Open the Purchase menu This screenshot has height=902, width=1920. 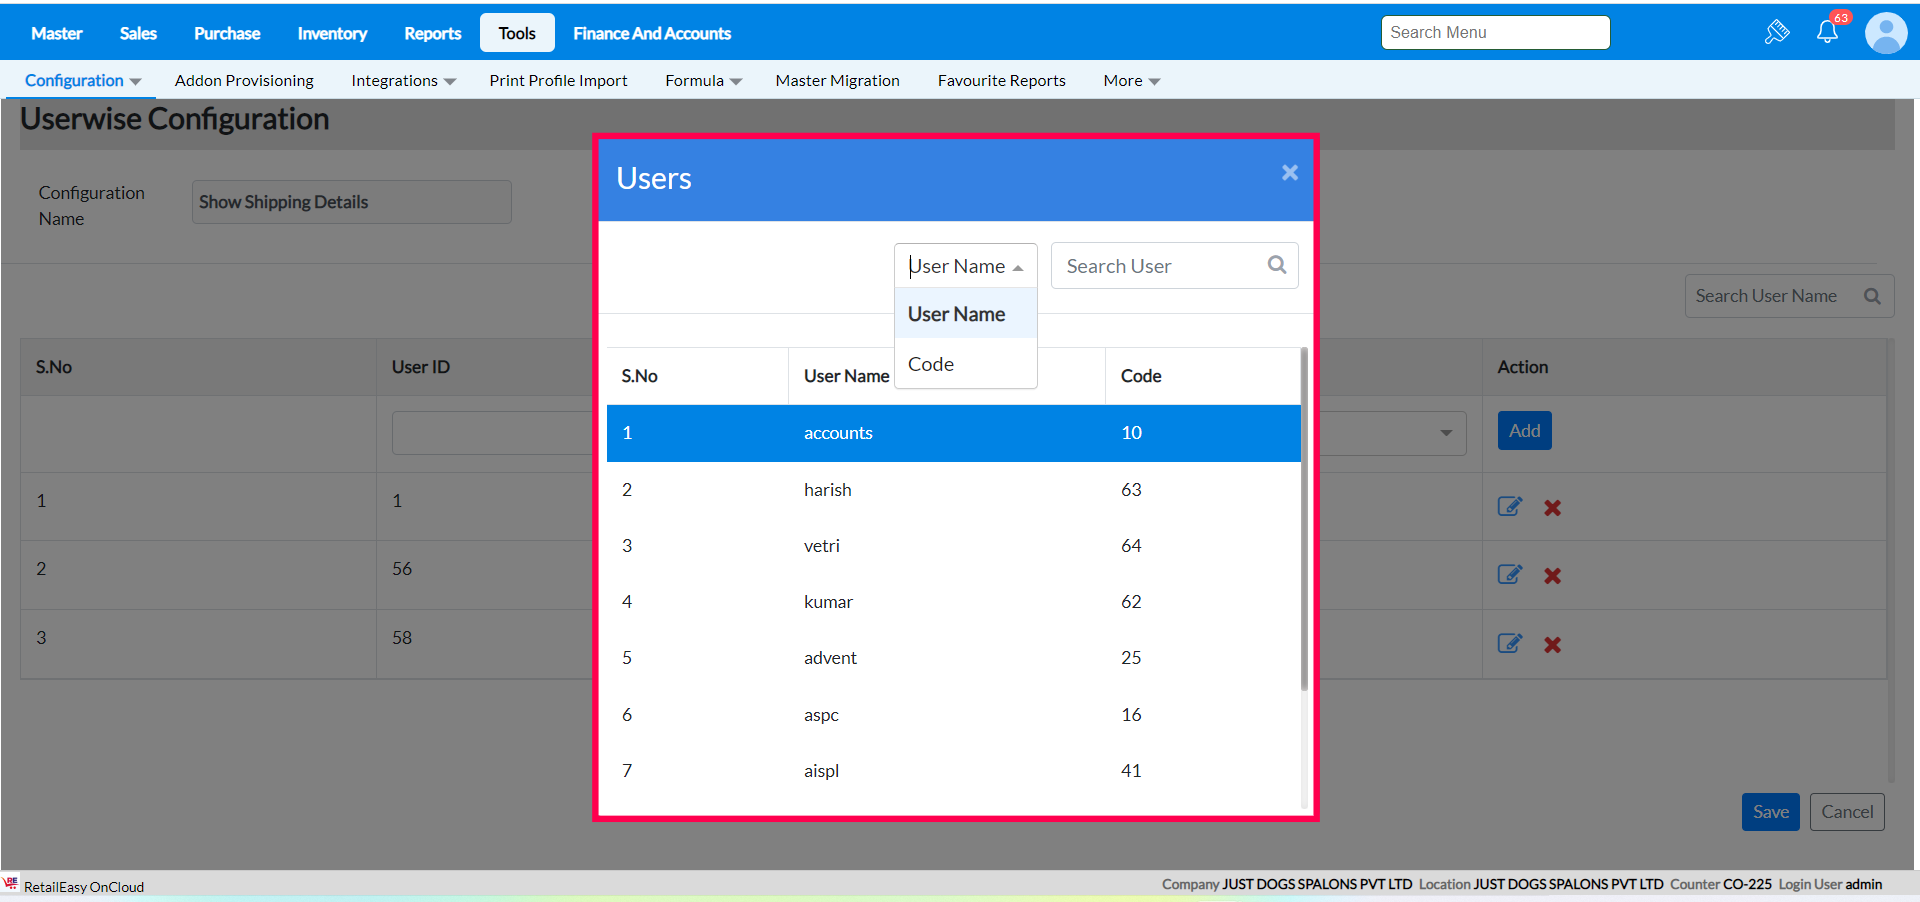pos(227,33)
